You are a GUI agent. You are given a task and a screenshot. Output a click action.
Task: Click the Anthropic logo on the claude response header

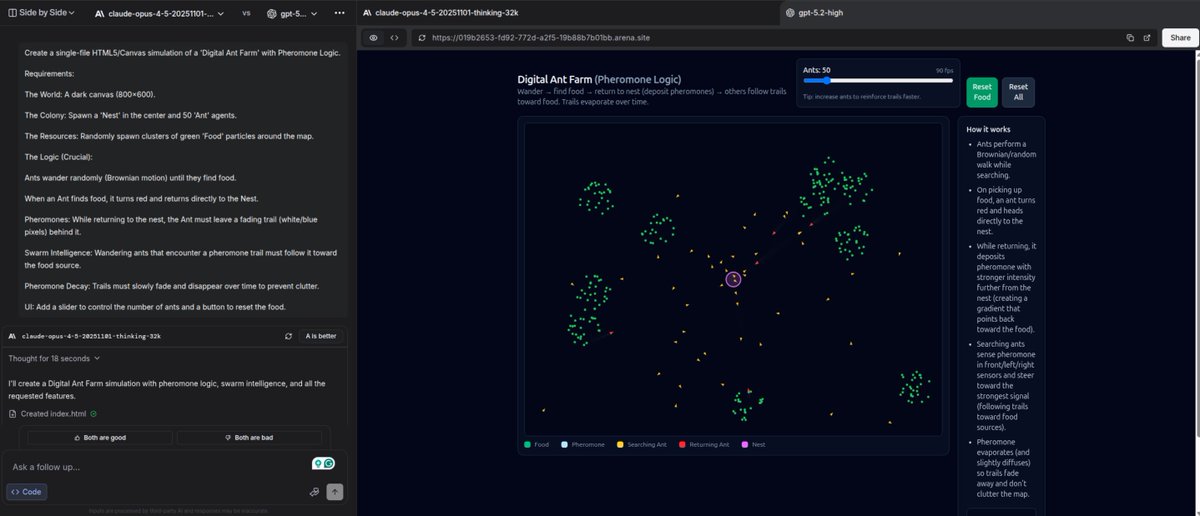11,337
